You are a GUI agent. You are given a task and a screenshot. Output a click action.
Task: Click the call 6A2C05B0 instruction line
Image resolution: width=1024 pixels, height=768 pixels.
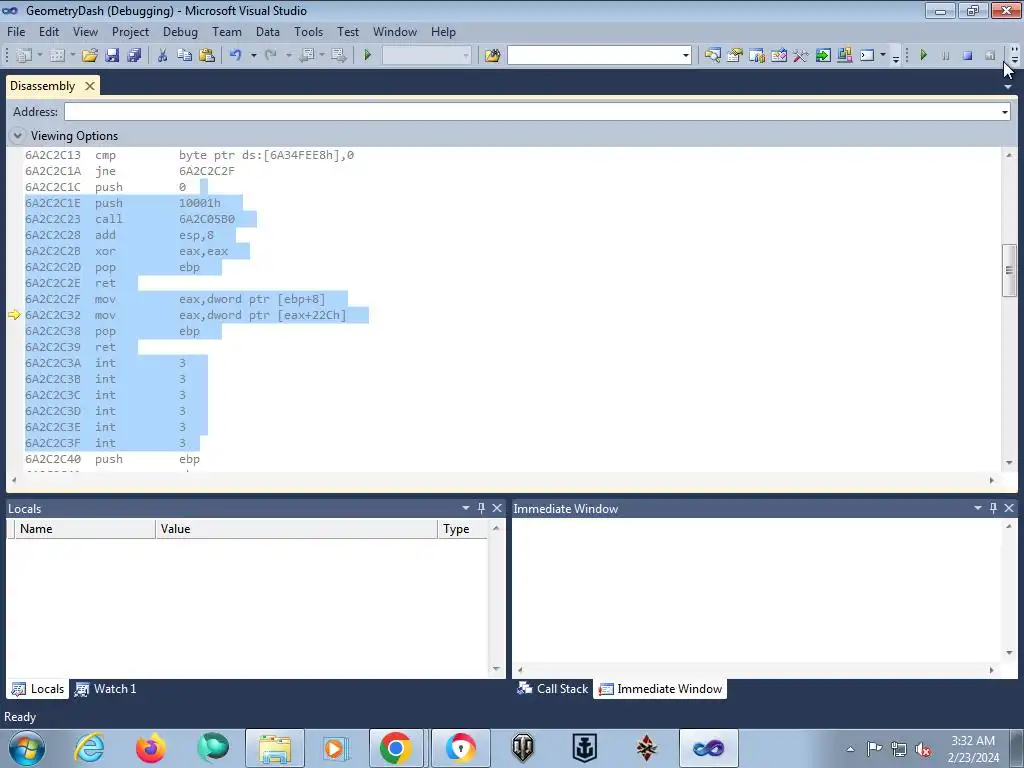point(130,219)
